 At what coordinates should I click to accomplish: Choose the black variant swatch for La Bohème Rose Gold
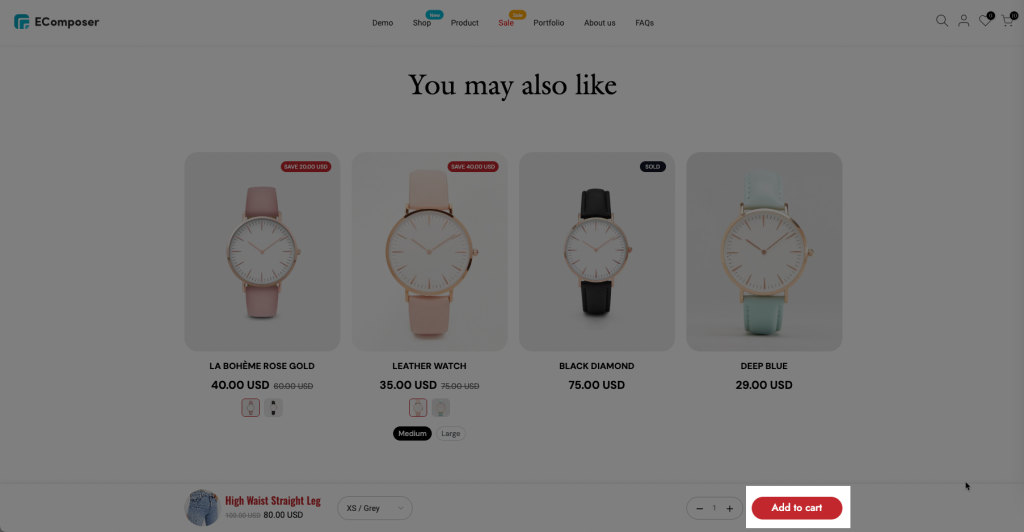274,407
